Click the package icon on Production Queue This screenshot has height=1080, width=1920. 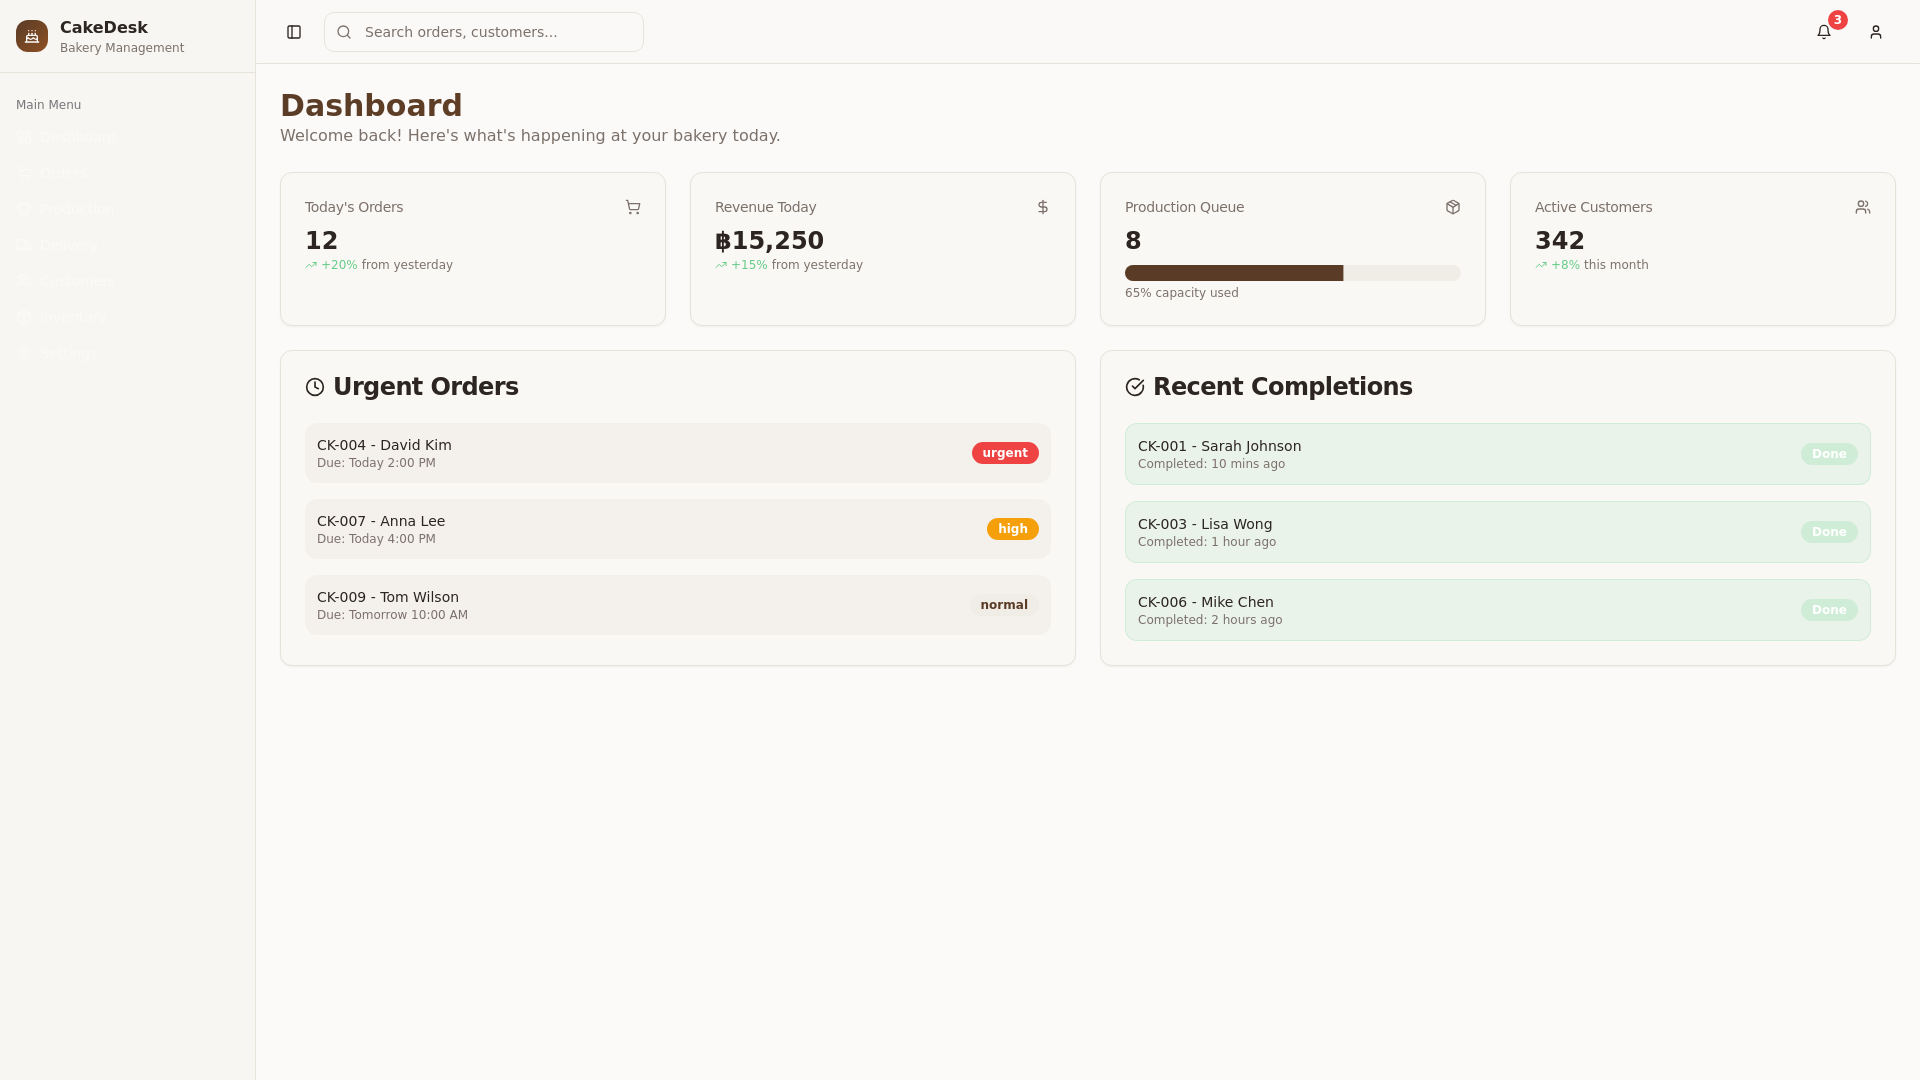pyautogui.click(x=1453, y=207)
